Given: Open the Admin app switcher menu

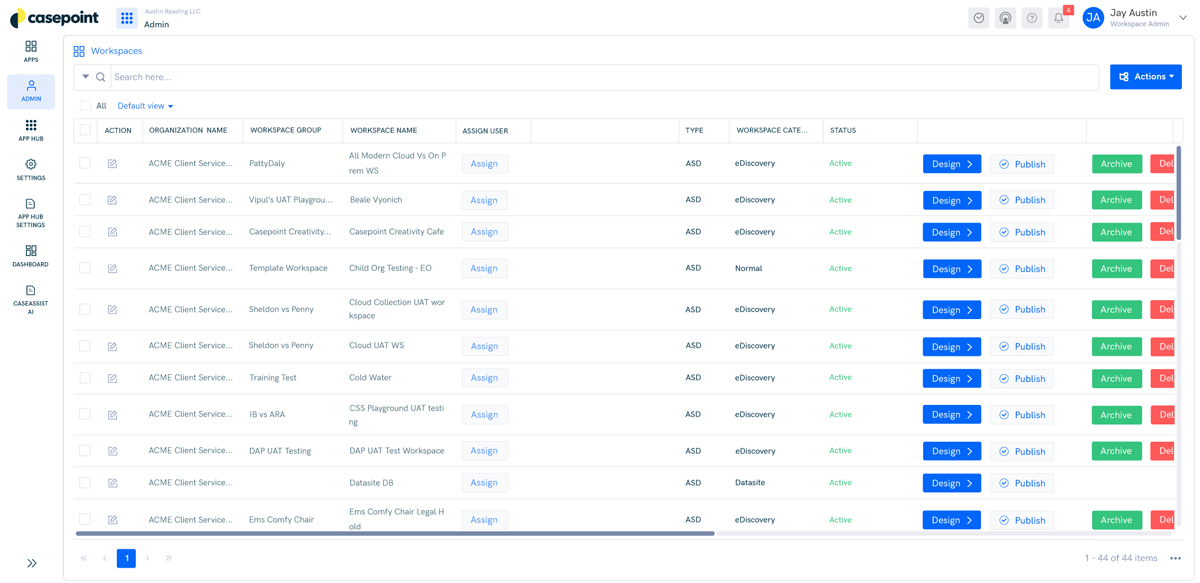Looking at the screenshot, I should pos(127,17).
